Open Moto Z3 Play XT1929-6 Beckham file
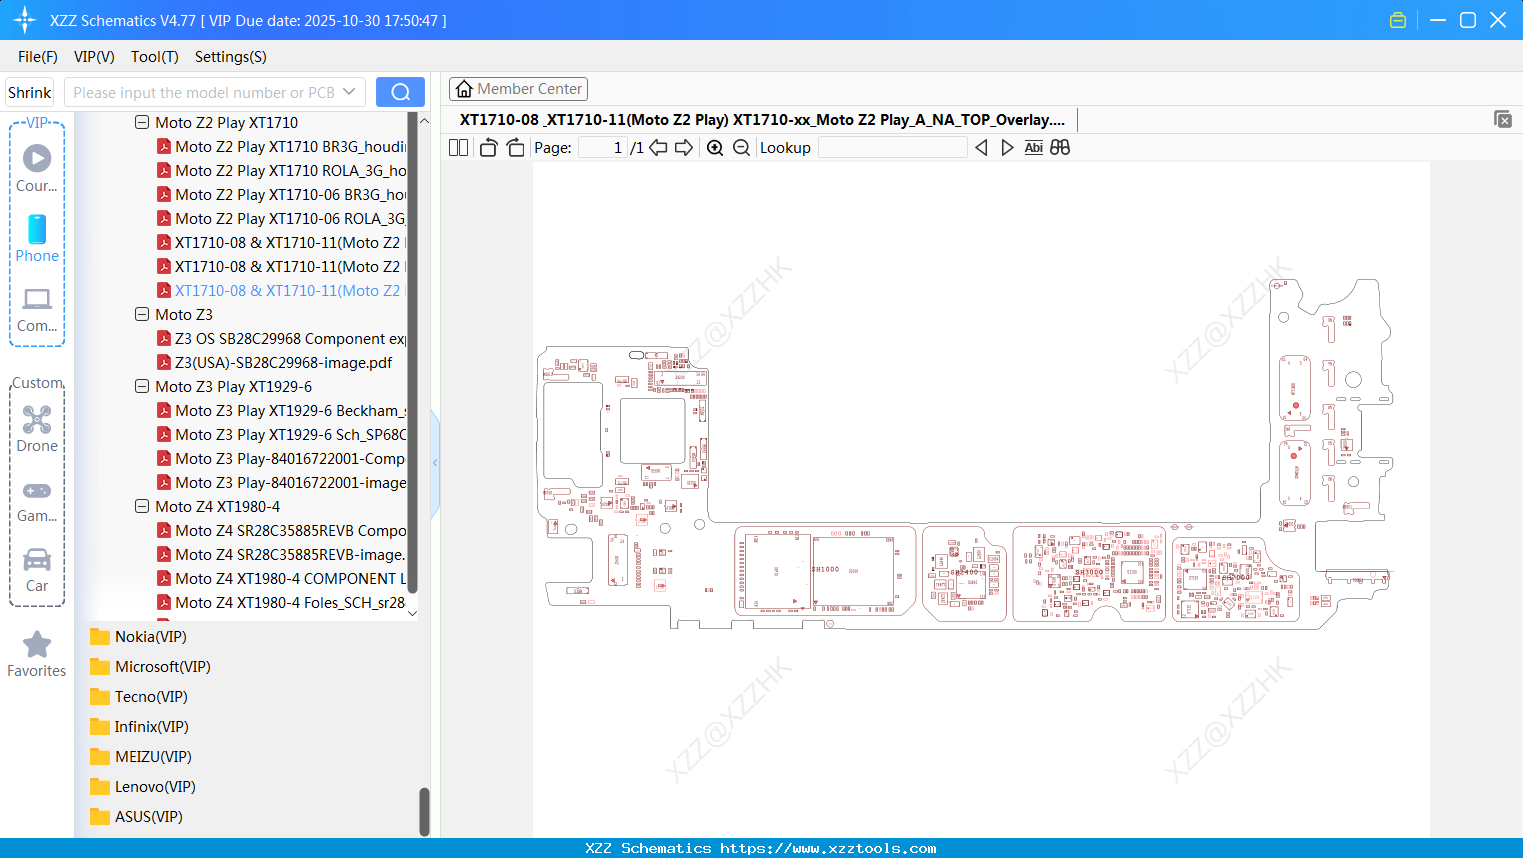The image size is (1523, 858). [282, 411]
